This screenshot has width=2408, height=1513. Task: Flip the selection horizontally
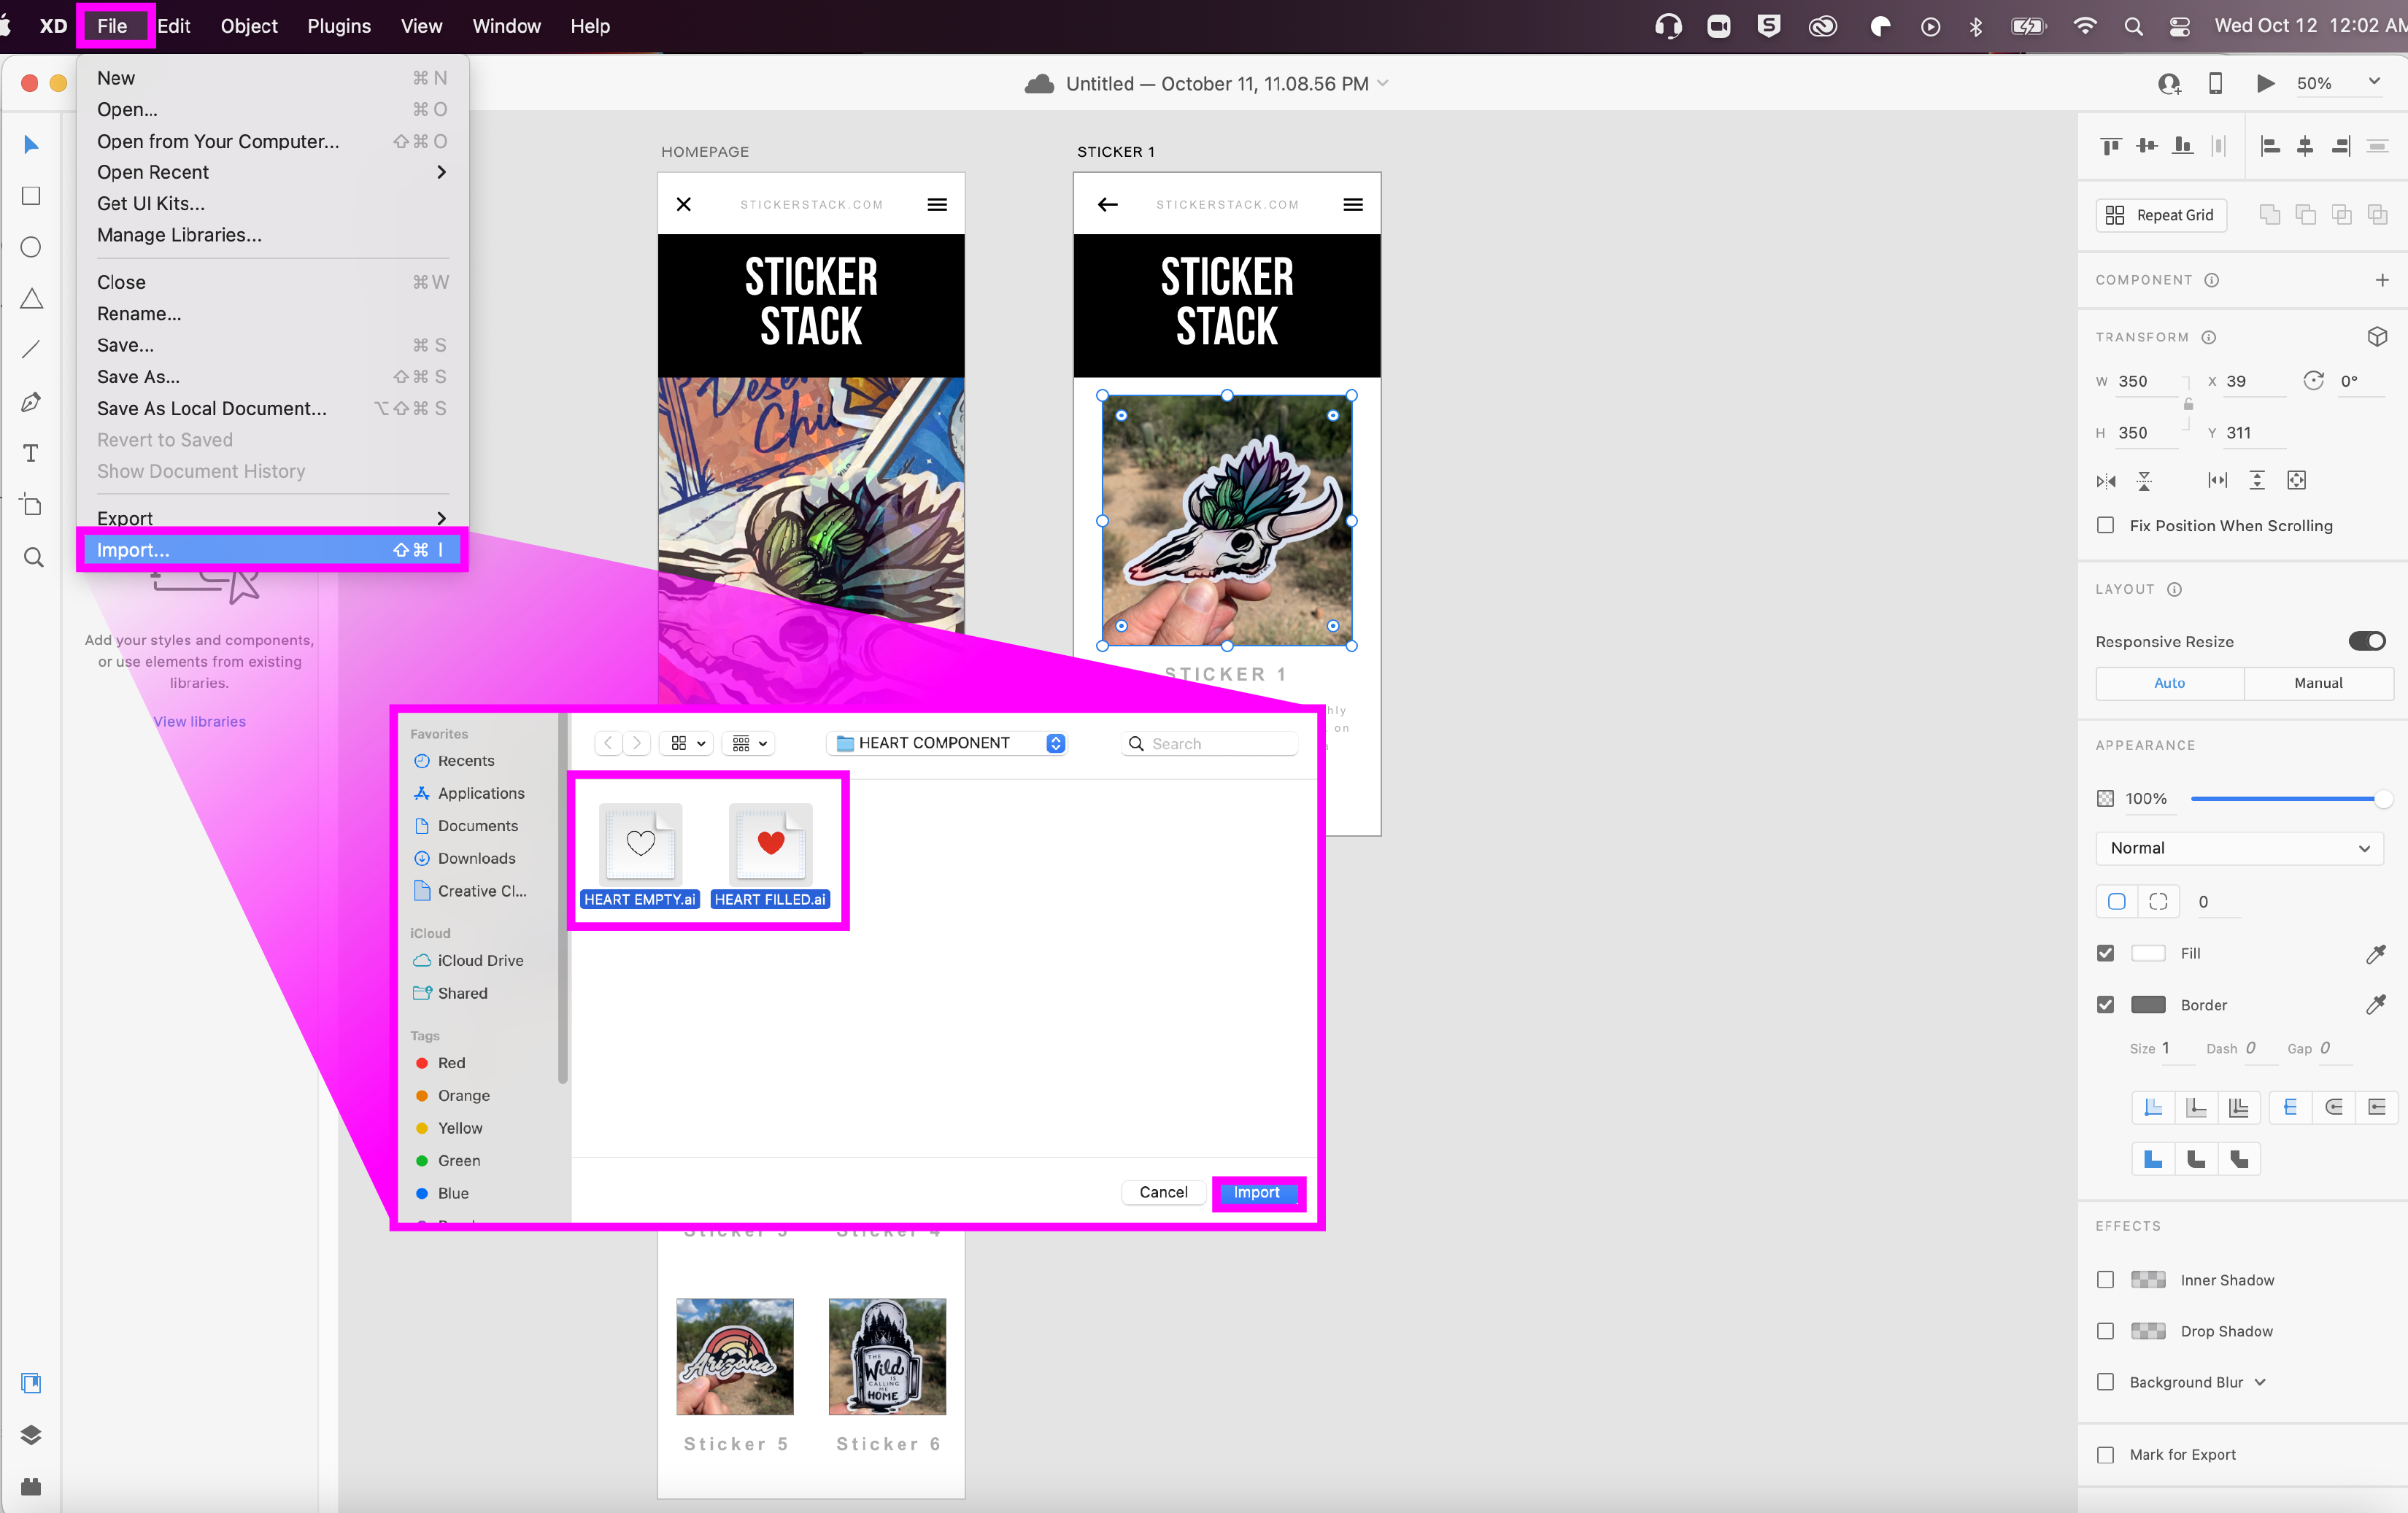click(x=2106, y=481)
